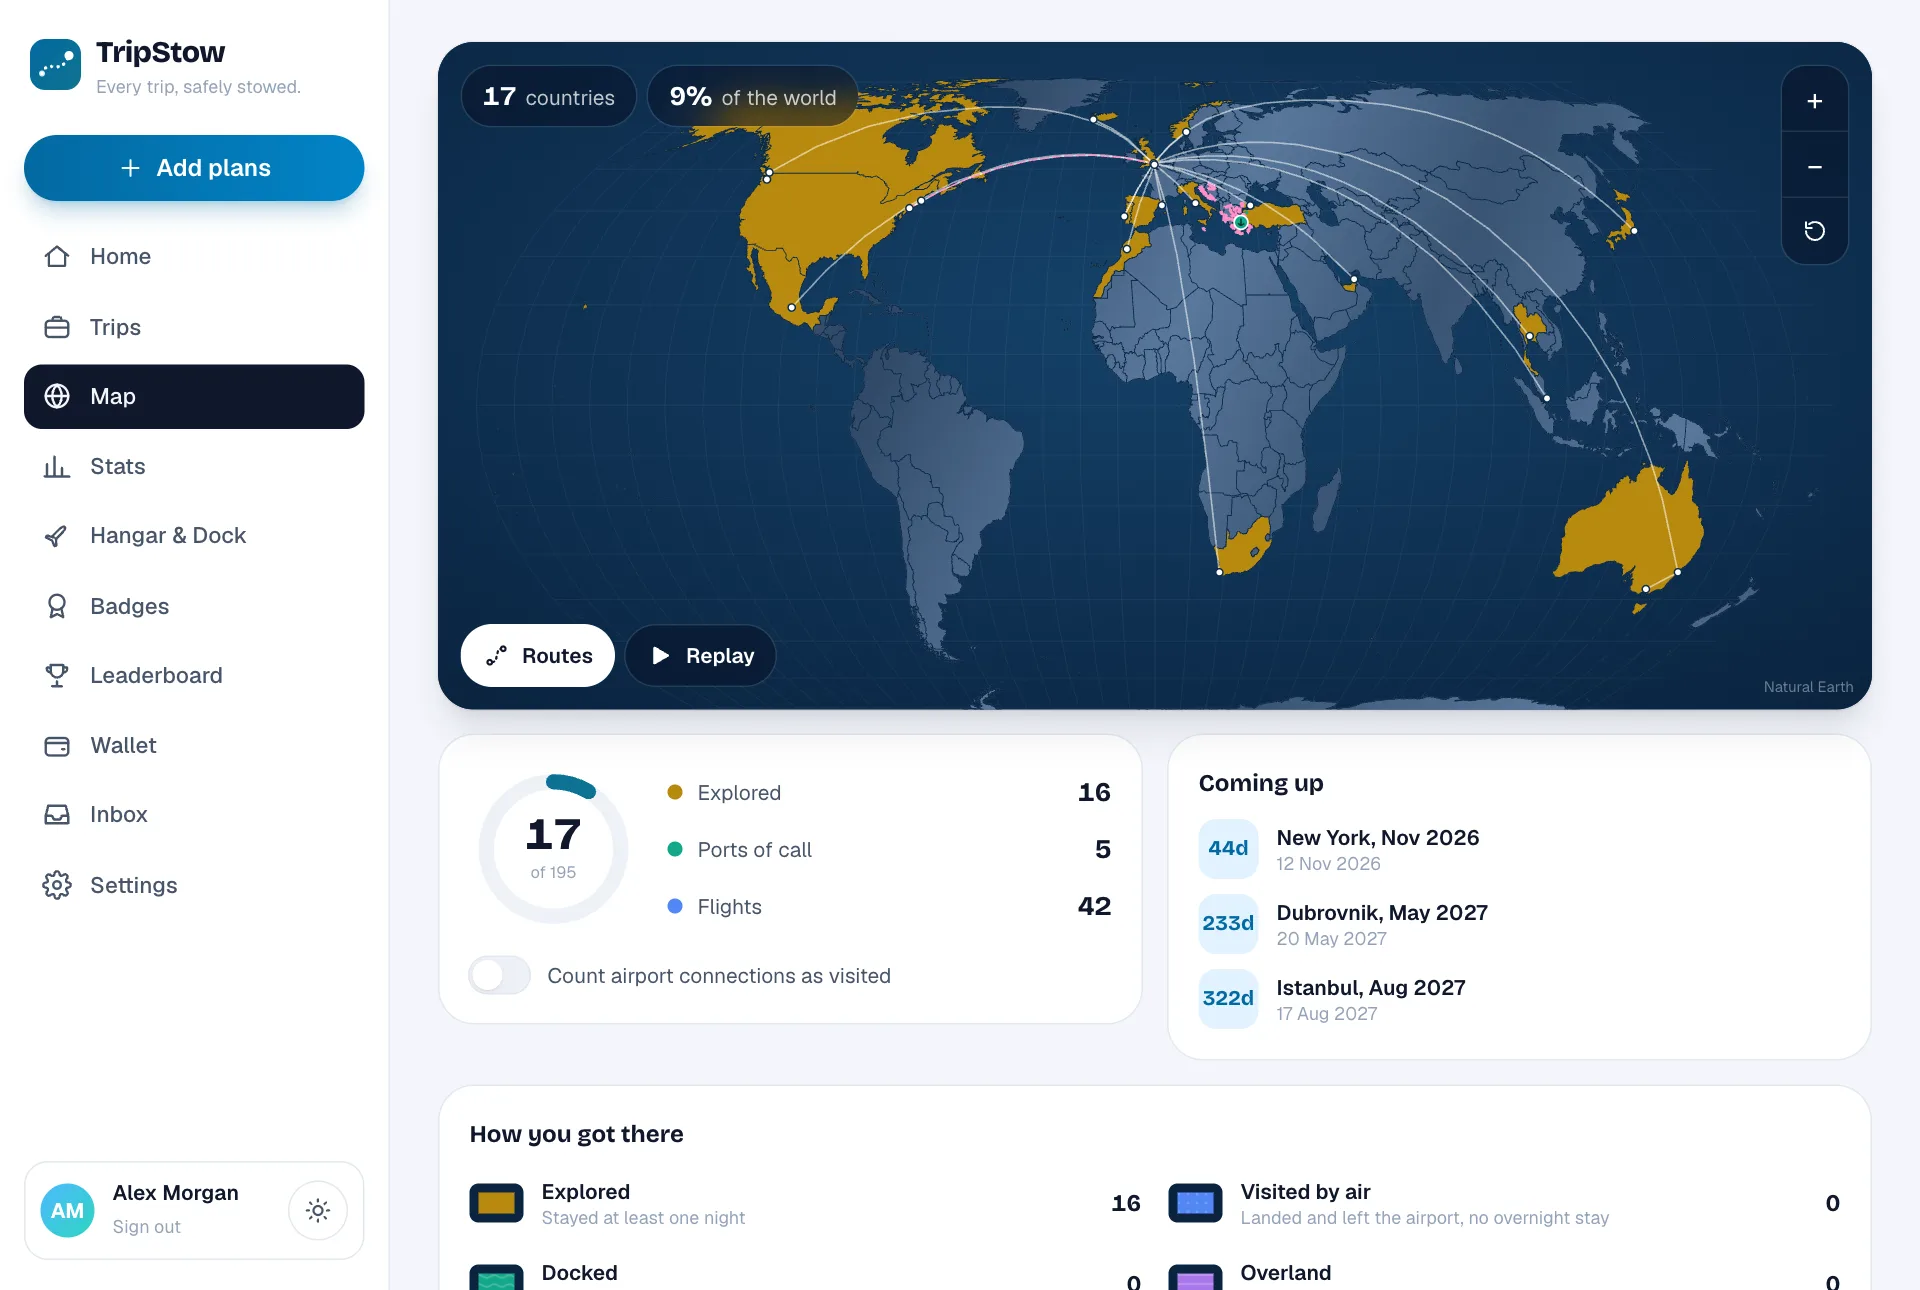
Task: Toggle the Routes button on map
Action: 538,656
